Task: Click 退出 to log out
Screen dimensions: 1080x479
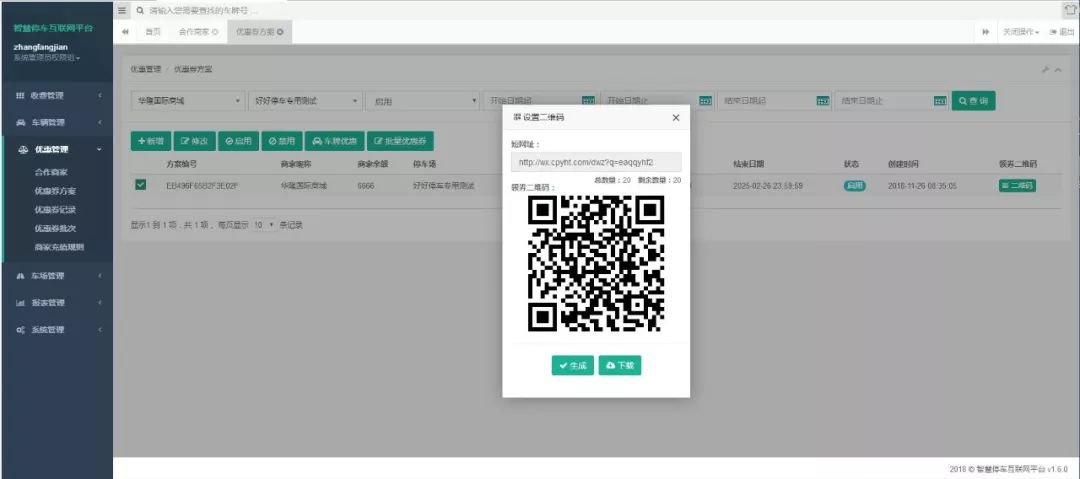Action: point(1061,32)
